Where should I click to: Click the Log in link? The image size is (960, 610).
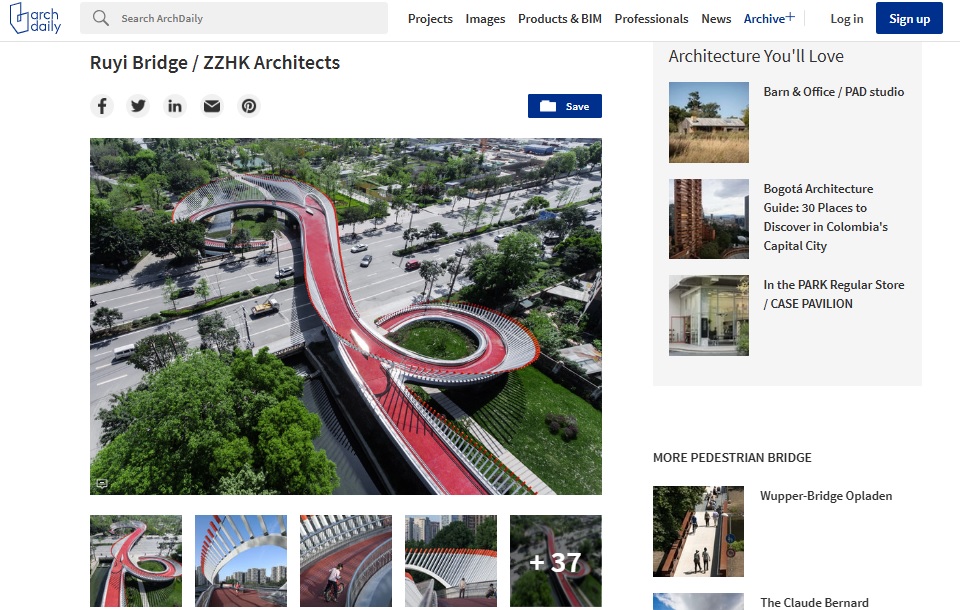click(847, 19)
